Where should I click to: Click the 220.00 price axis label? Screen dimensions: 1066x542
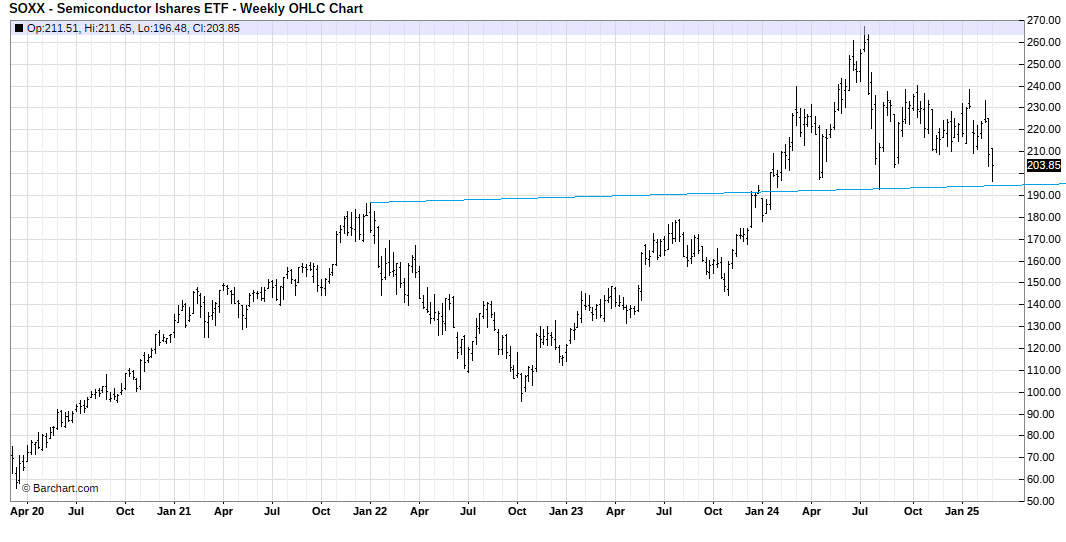1045,129
